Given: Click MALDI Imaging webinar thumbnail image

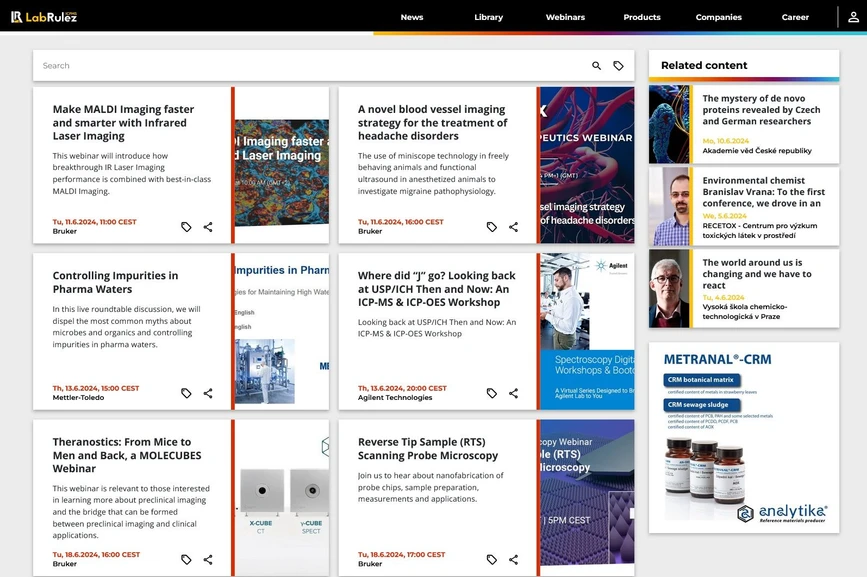Looking at the screenshot, I should (x=282, y=165).
